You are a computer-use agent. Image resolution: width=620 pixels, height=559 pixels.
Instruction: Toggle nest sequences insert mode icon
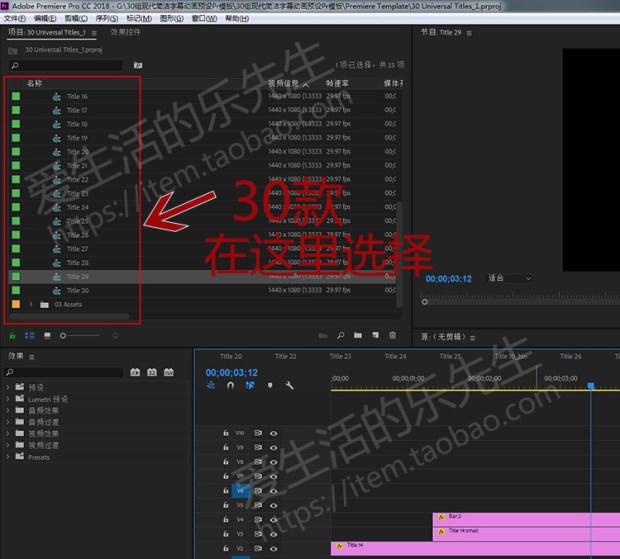click(x=211, y=385)
